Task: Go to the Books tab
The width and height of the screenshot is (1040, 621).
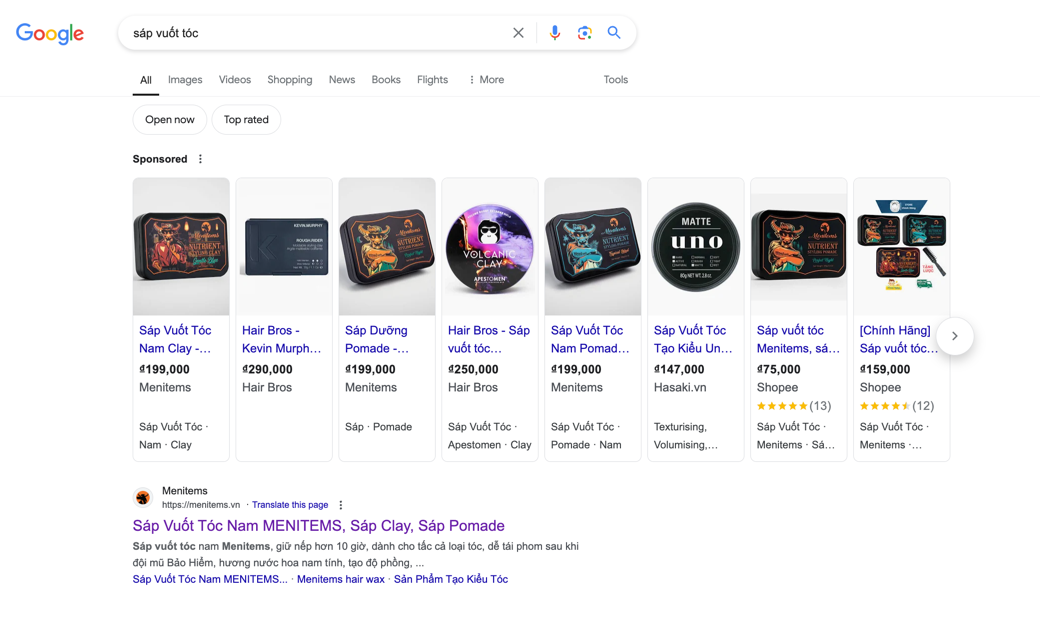Action: (x=386, y=80)
